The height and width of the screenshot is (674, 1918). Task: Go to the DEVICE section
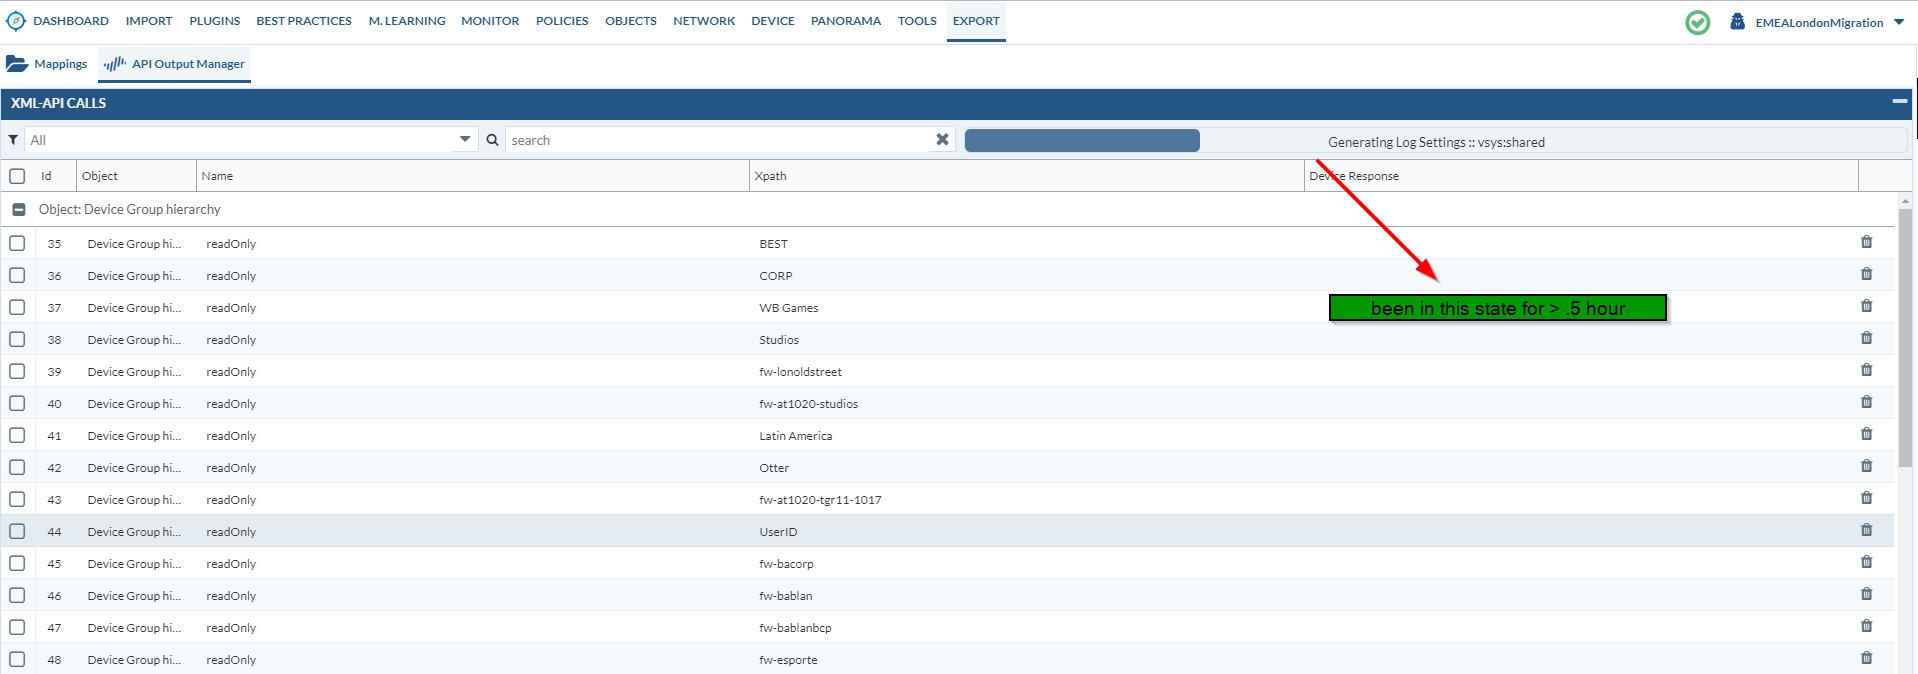773,21
